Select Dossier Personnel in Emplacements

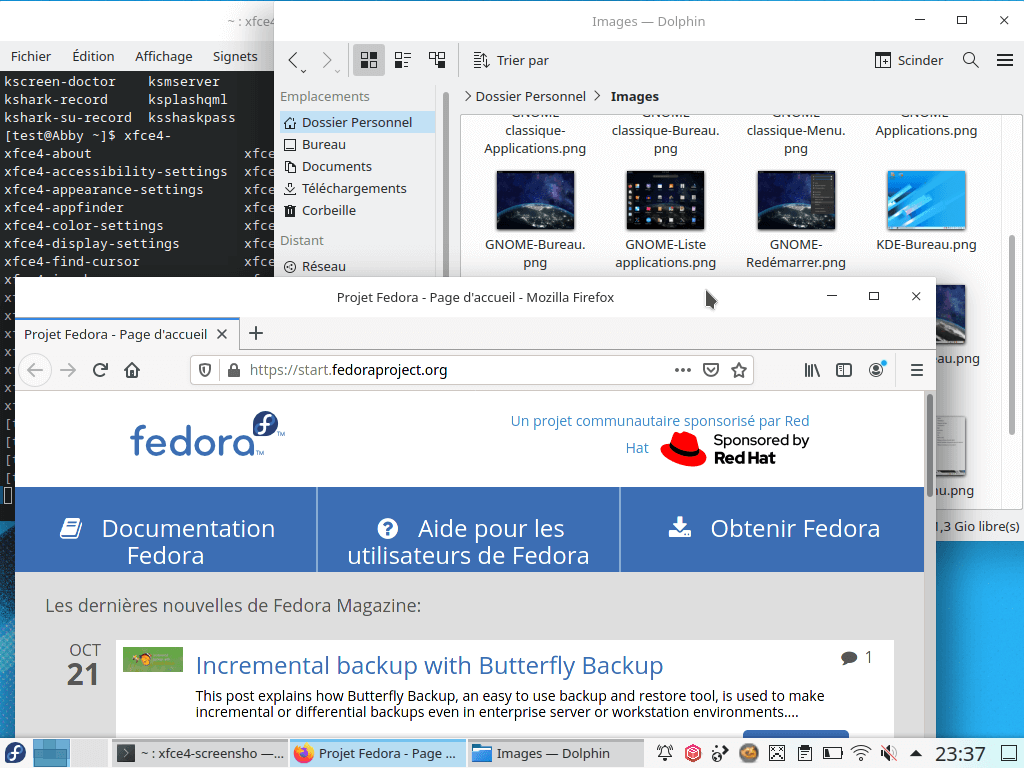pos(357,122)
